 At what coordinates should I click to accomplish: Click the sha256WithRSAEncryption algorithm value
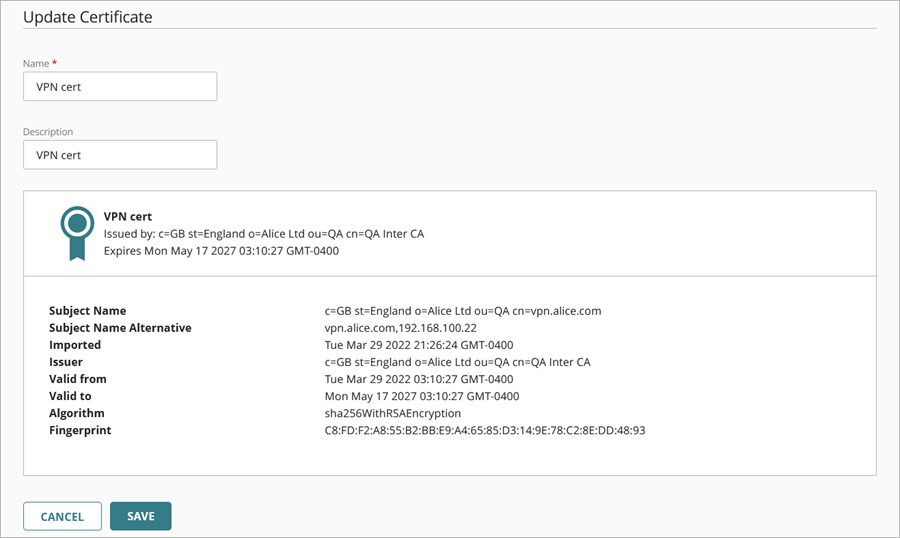coord(386,413)
